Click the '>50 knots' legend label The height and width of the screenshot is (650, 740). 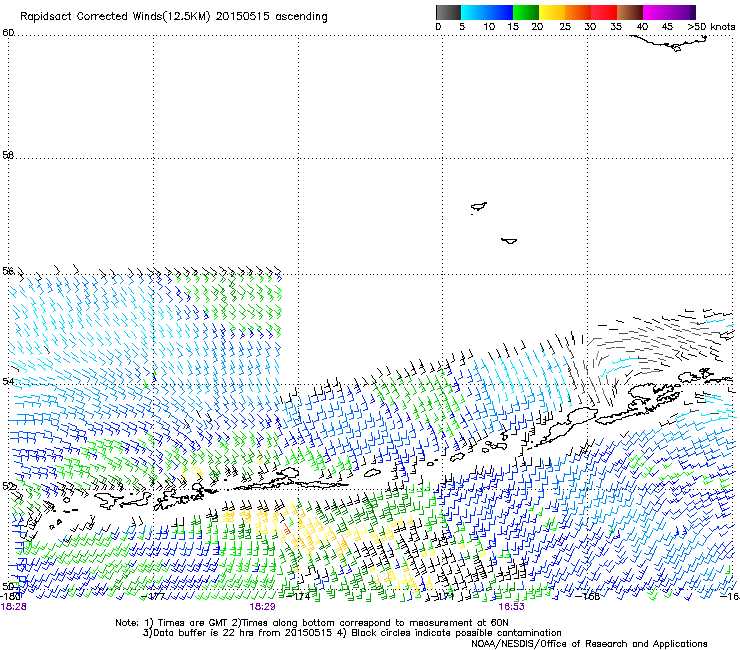point(711,27)
